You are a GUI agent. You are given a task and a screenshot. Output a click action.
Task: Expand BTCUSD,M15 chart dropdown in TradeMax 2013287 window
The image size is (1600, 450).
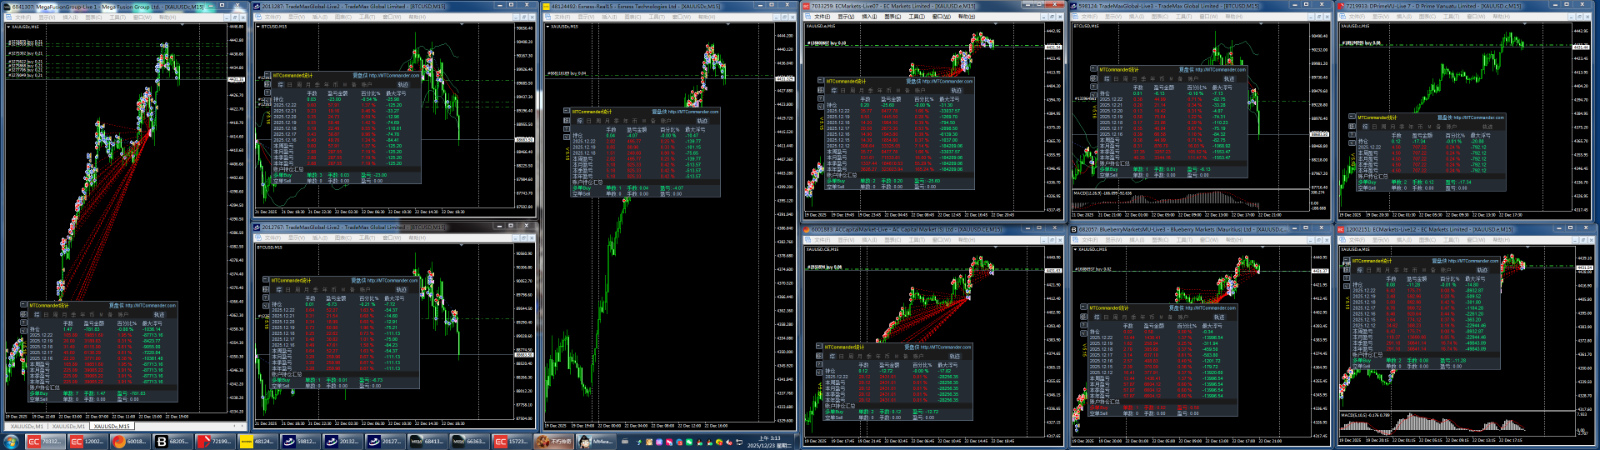coord(258,26)
